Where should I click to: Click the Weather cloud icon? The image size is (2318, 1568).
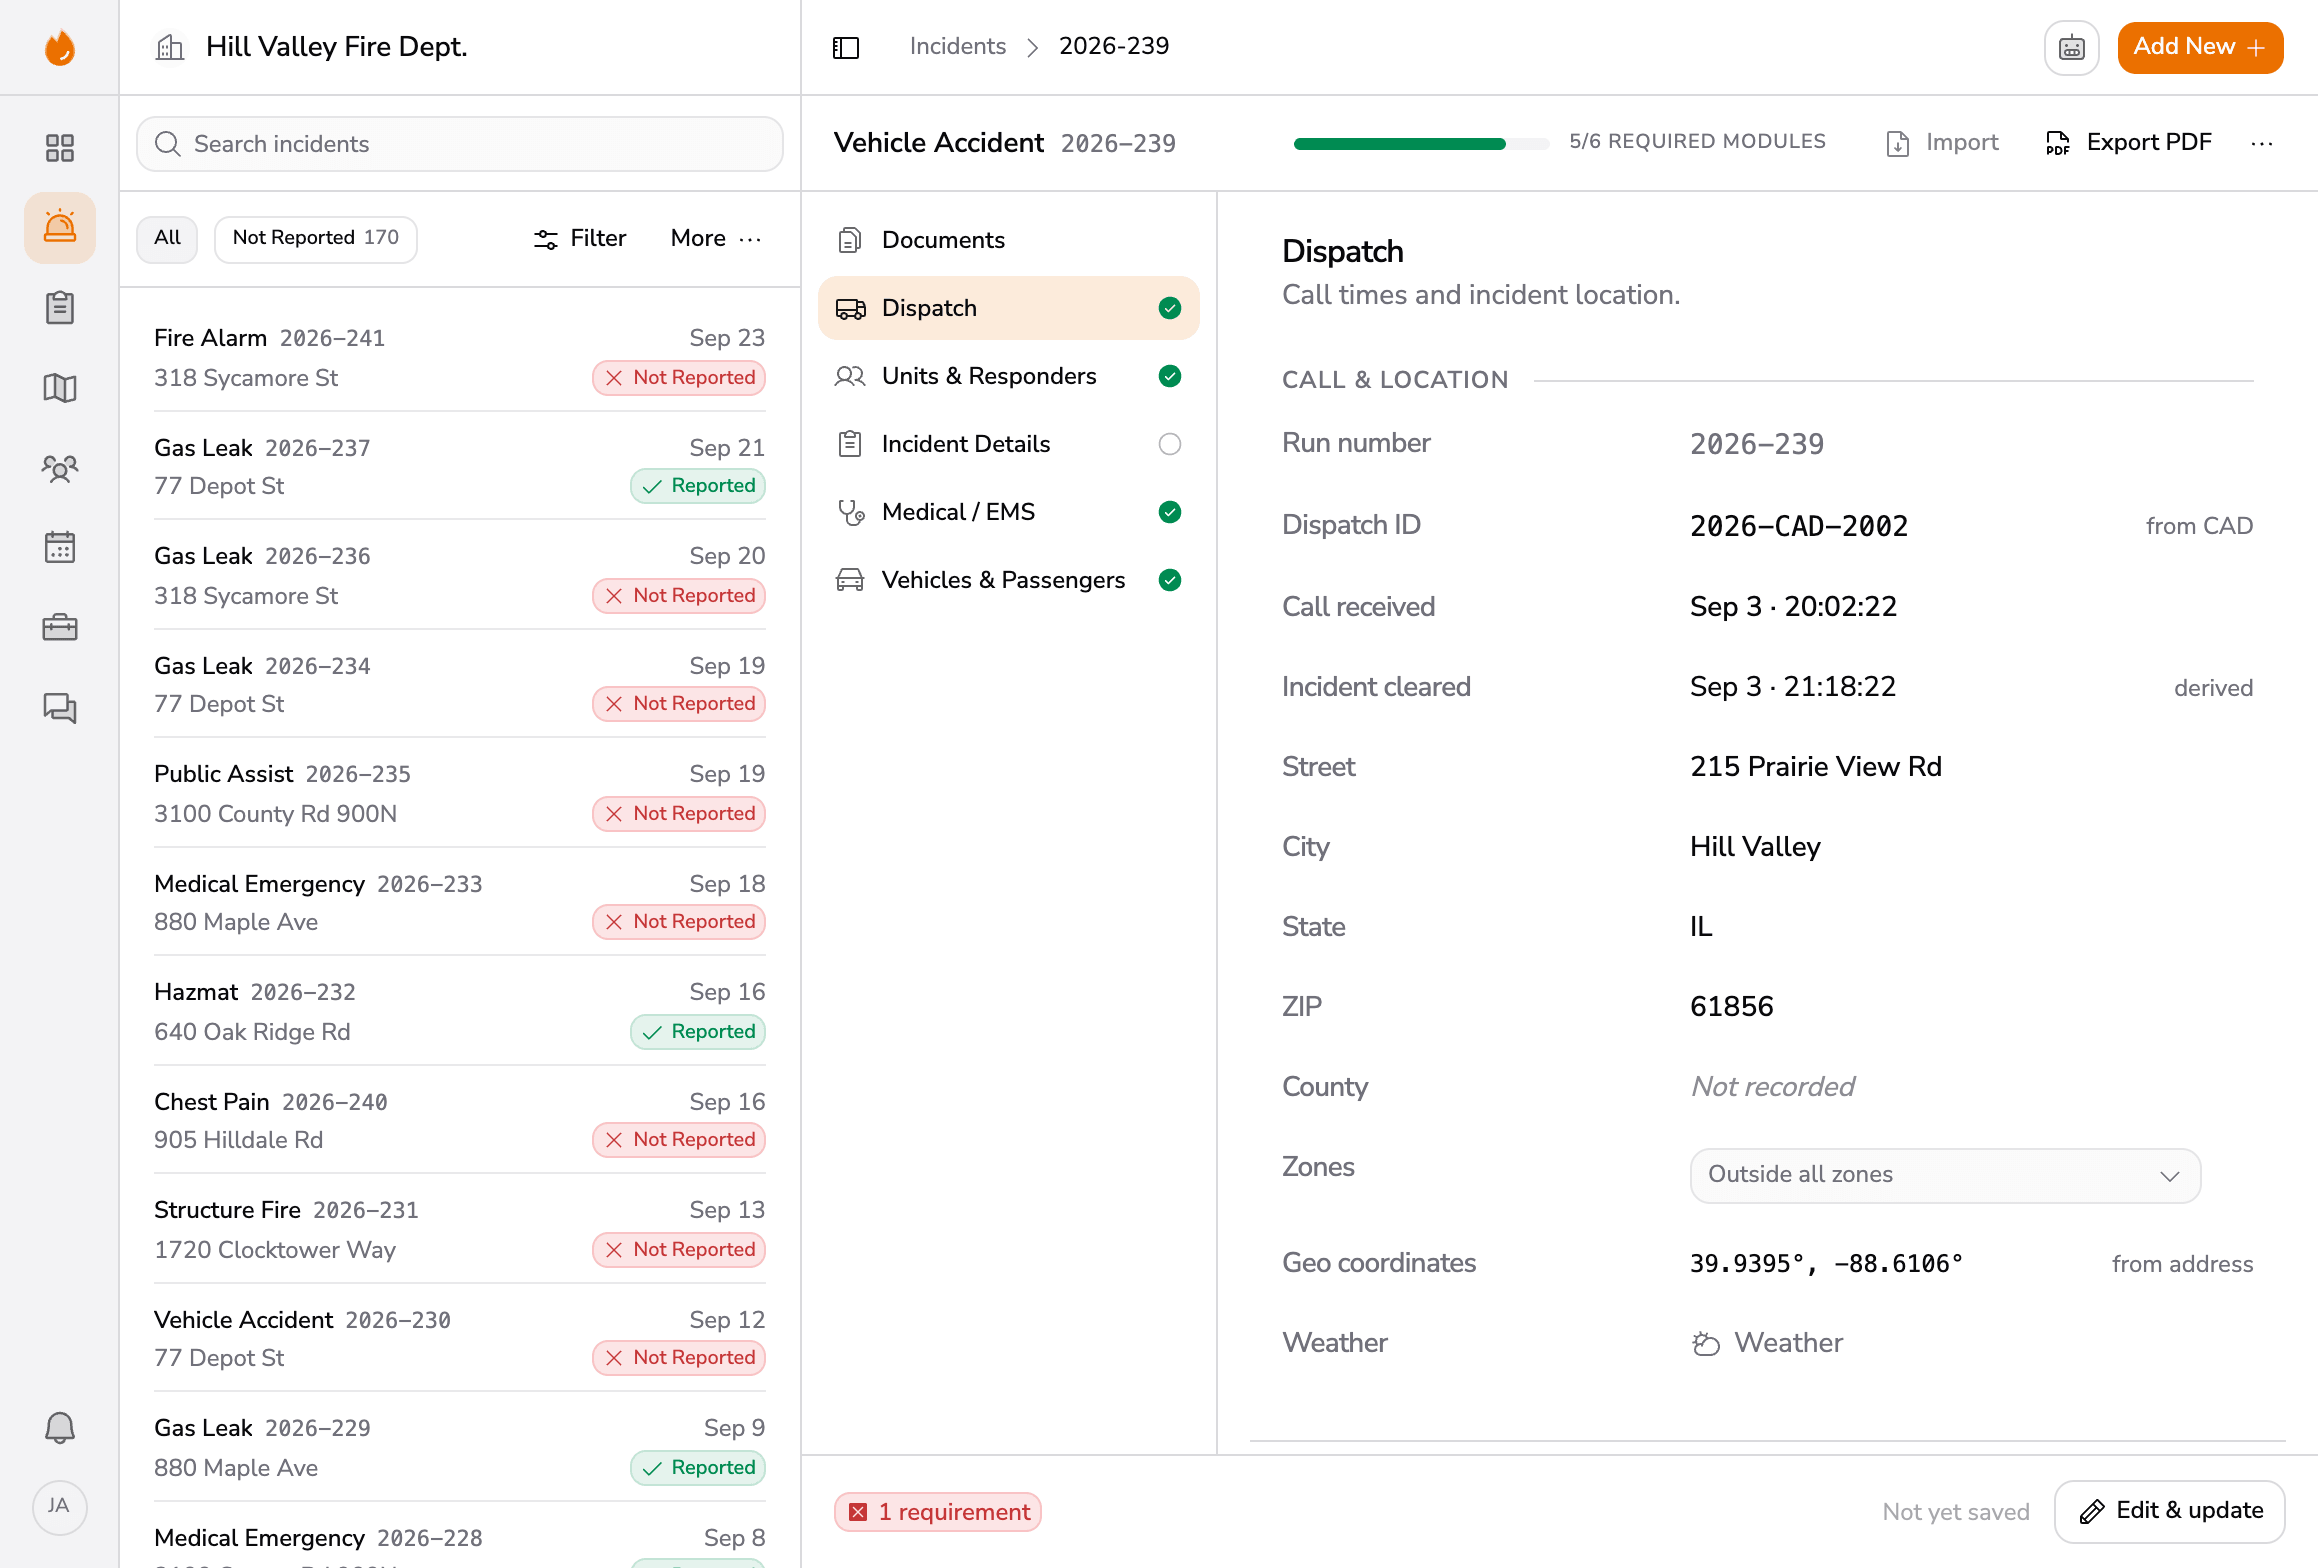1706,1343
